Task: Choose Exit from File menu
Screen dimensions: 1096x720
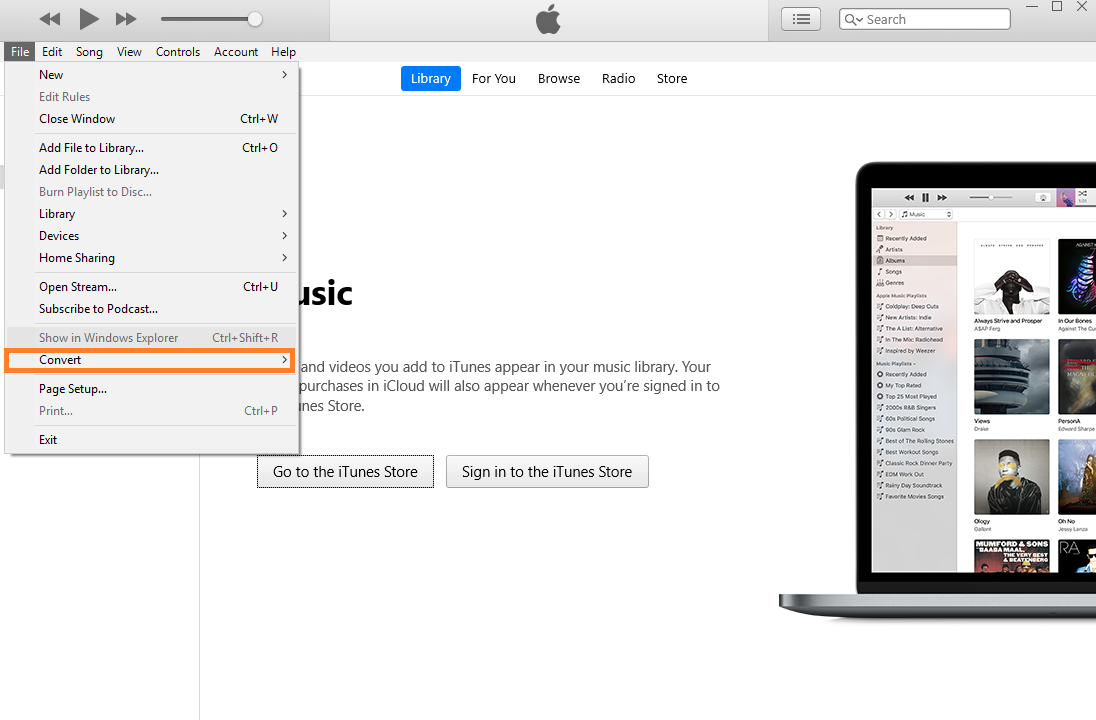Action: [151, 440]
